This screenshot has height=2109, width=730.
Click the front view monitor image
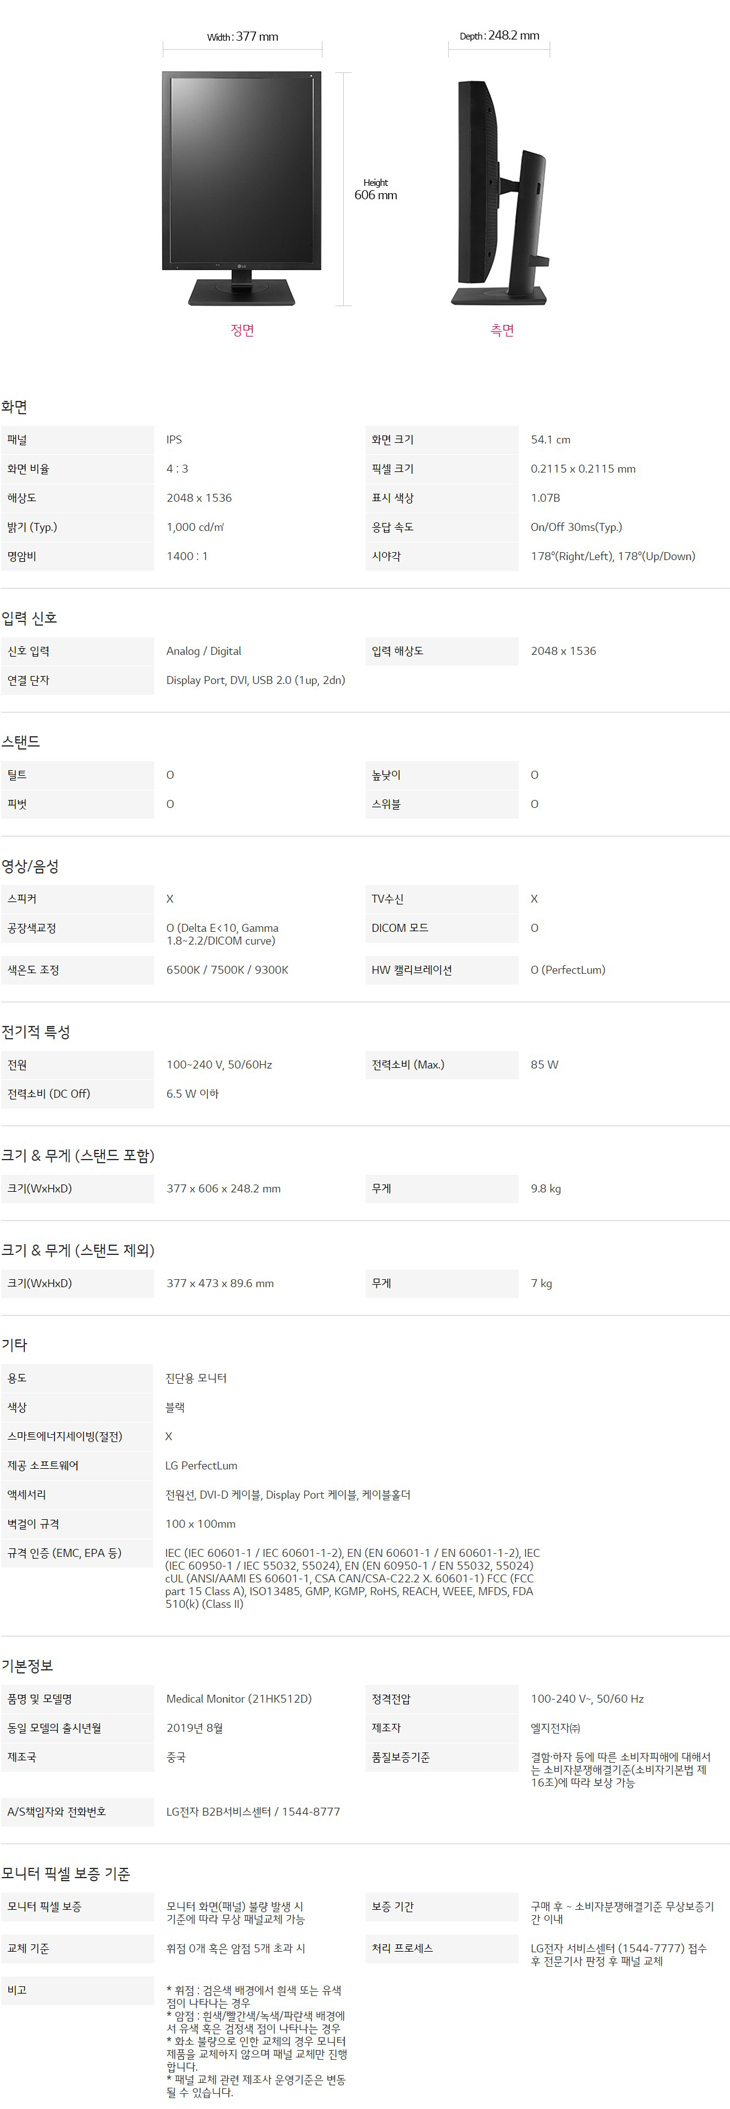(242, 187)
